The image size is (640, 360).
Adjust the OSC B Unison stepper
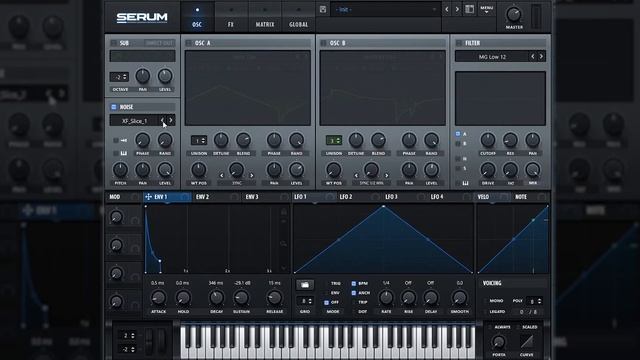click(x=333, y=140)
